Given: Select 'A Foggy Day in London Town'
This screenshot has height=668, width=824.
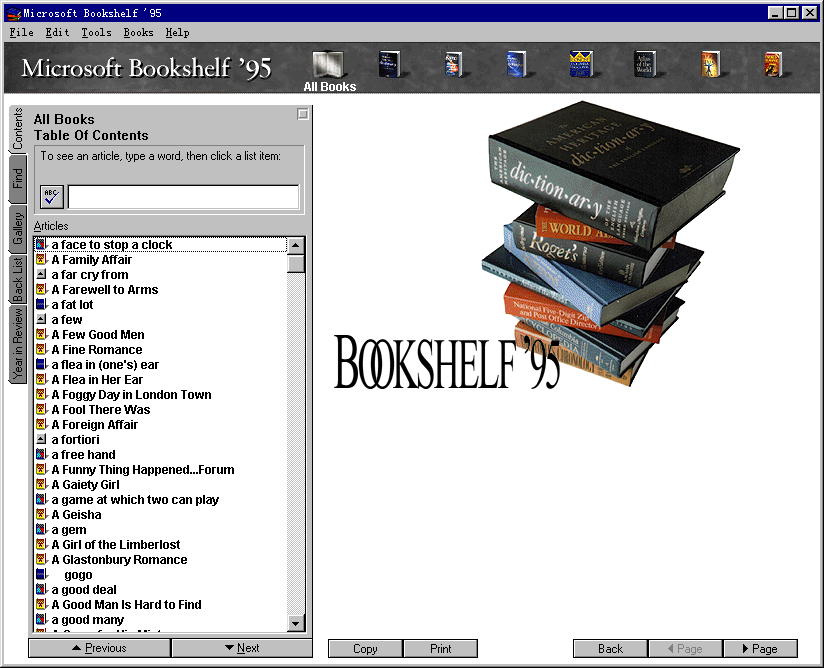Looking at the screenshot, I should click(131, 394).
